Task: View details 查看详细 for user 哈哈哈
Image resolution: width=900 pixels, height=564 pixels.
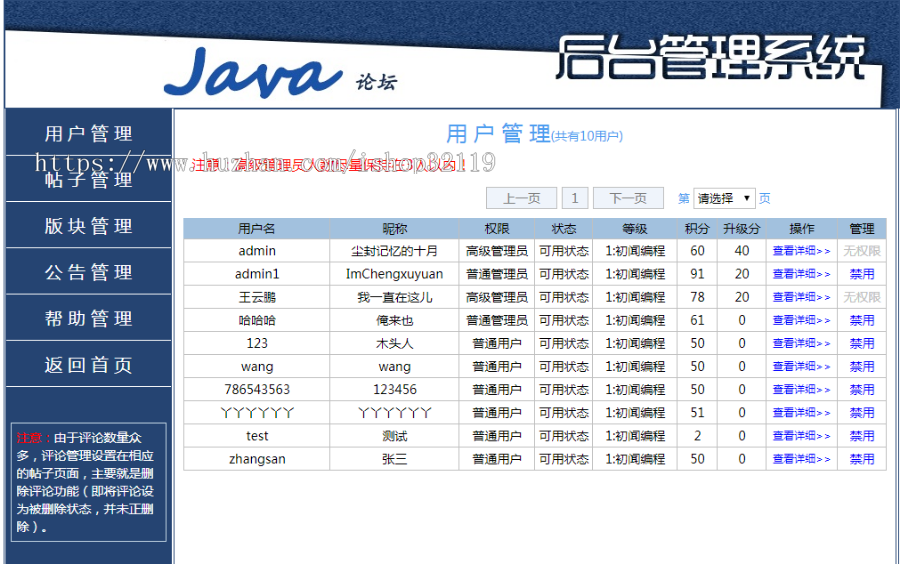Action: point(801,320)
